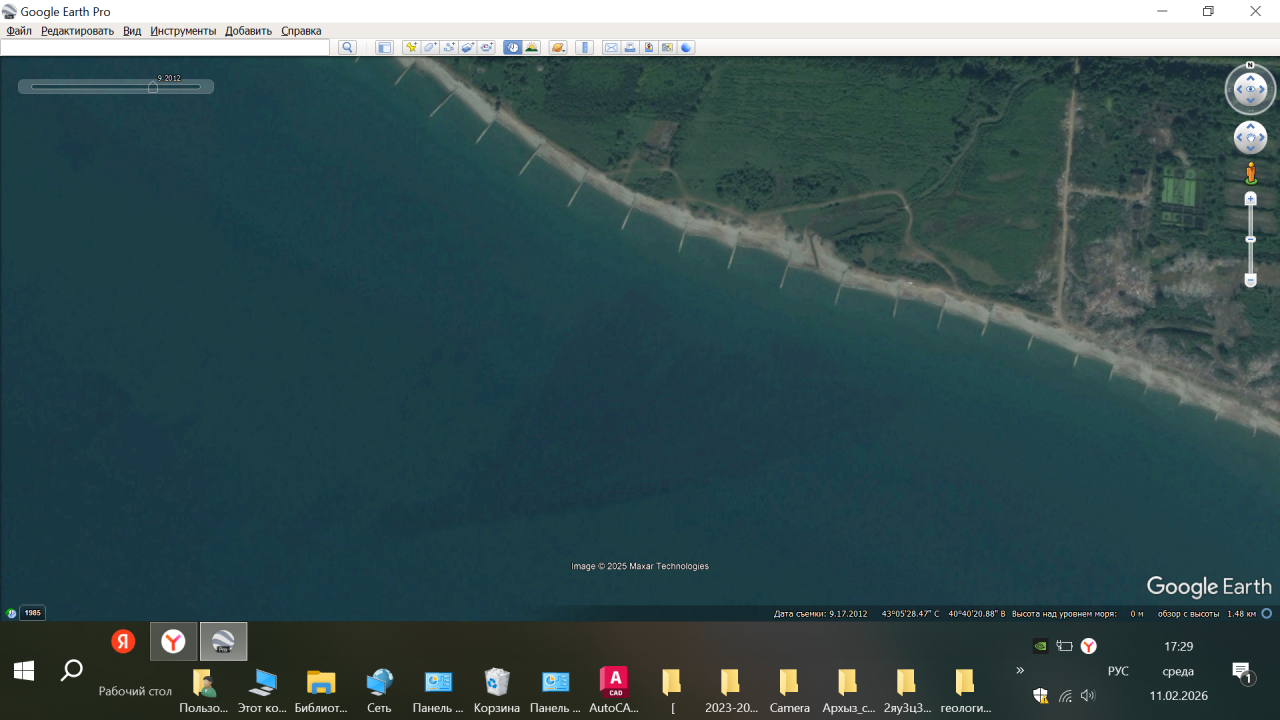Screen dimensions: 1280x720
Task: Click the Record a Tour icon
Action: (486, 48)
